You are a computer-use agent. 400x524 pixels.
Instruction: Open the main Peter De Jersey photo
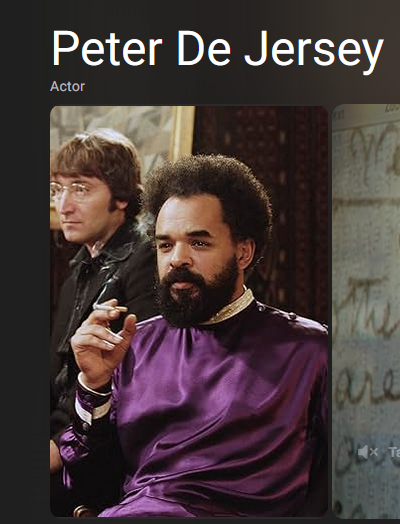[189, 311]
